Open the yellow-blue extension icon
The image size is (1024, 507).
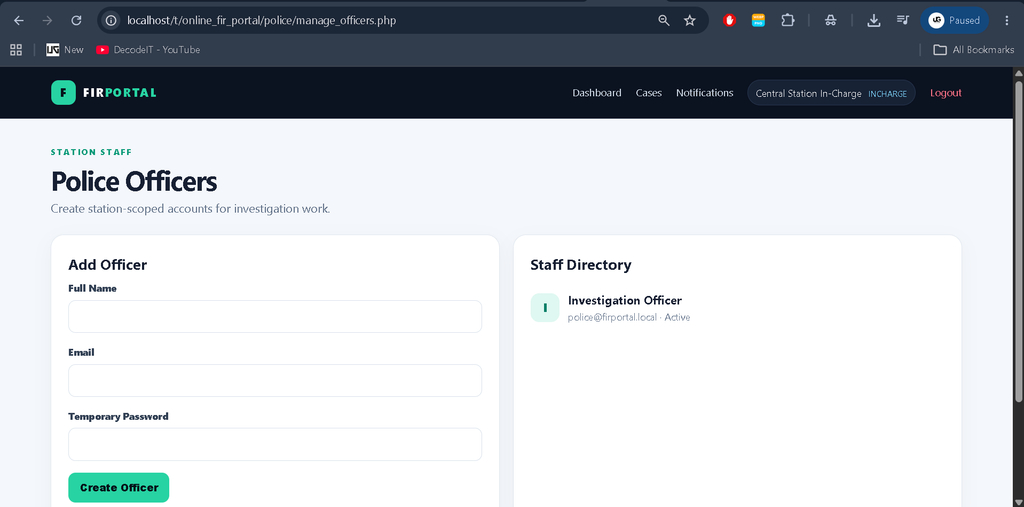pyautogui.click(x=758, y=20)
